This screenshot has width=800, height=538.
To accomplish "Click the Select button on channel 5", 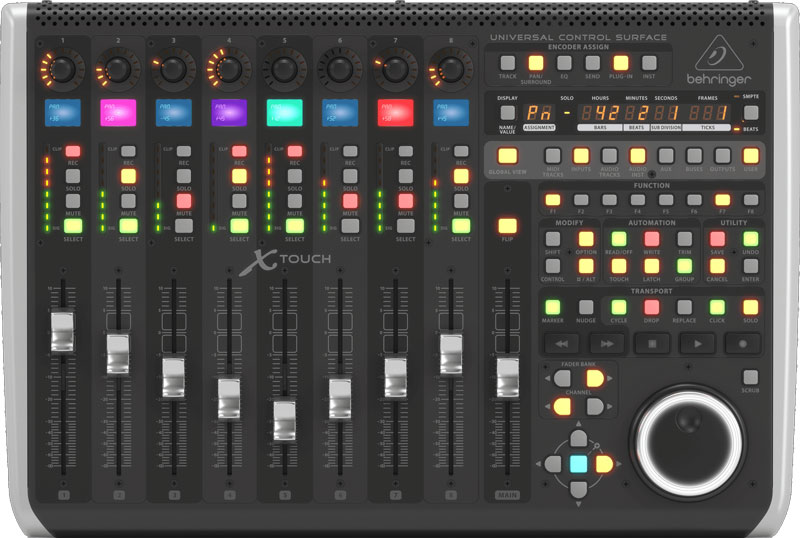I will point(294,226).
